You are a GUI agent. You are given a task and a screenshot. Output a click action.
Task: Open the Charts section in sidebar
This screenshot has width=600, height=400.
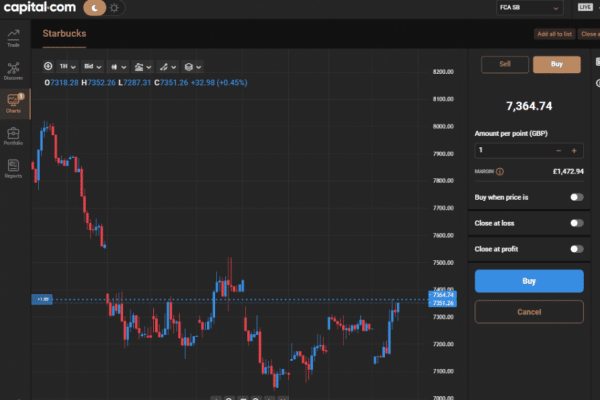(13, 104)
